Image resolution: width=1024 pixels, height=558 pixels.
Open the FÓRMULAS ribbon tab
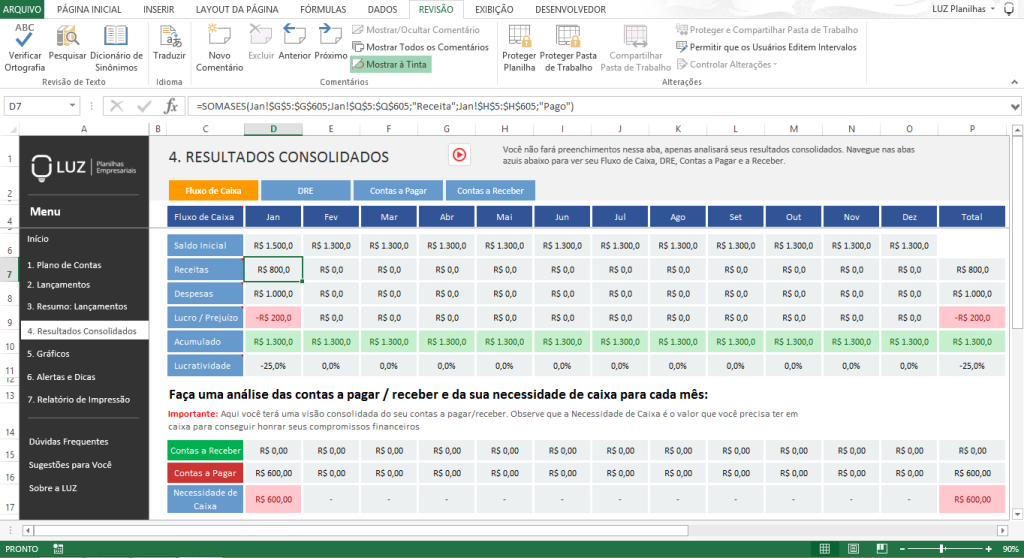tap(323, 9)
